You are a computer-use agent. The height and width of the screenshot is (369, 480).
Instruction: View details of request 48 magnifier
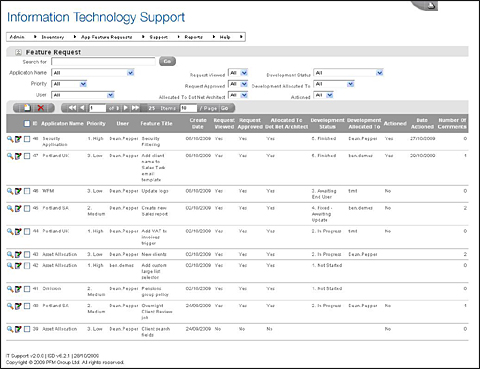coord(10,139)
